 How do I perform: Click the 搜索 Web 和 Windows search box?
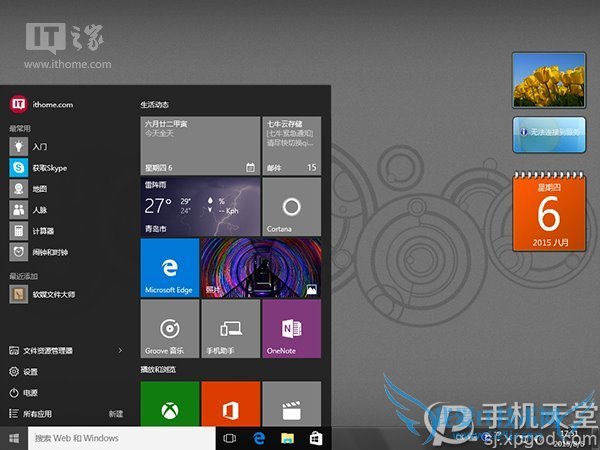click(122, 438)
